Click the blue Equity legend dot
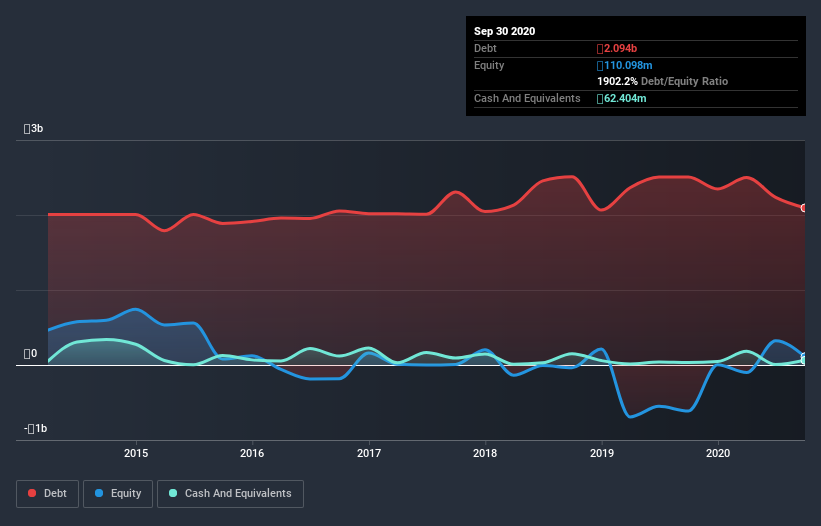 tap(99, 493)
